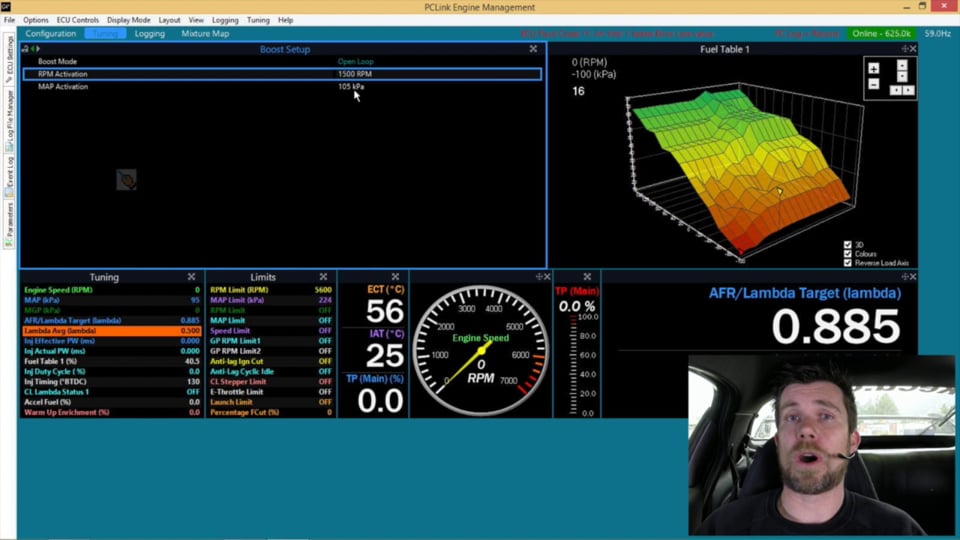960x540 pixels.
Task: Open the ECU Settings side tab
Action: tap(9, 59)
